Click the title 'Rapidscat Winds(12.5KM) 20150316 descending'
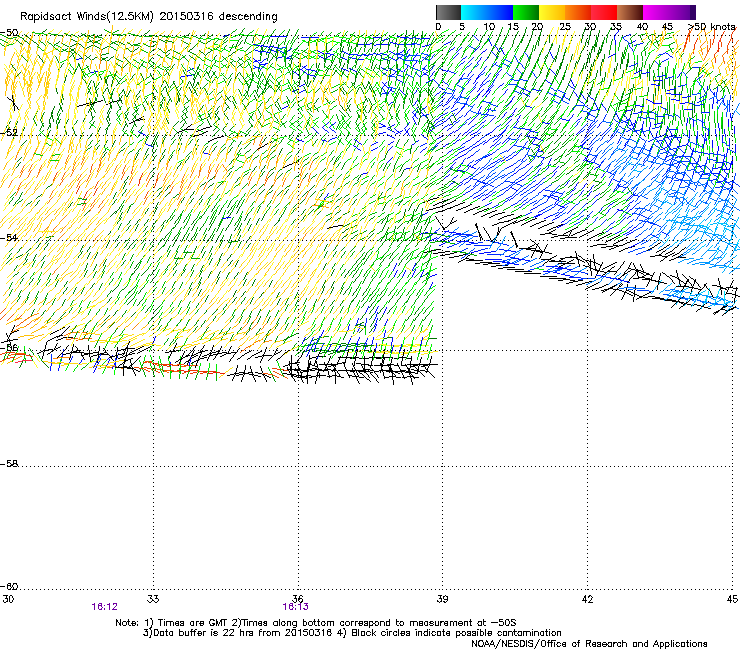Image resolution: width=740 pixels, height=650 pixels. coord(149,17)
